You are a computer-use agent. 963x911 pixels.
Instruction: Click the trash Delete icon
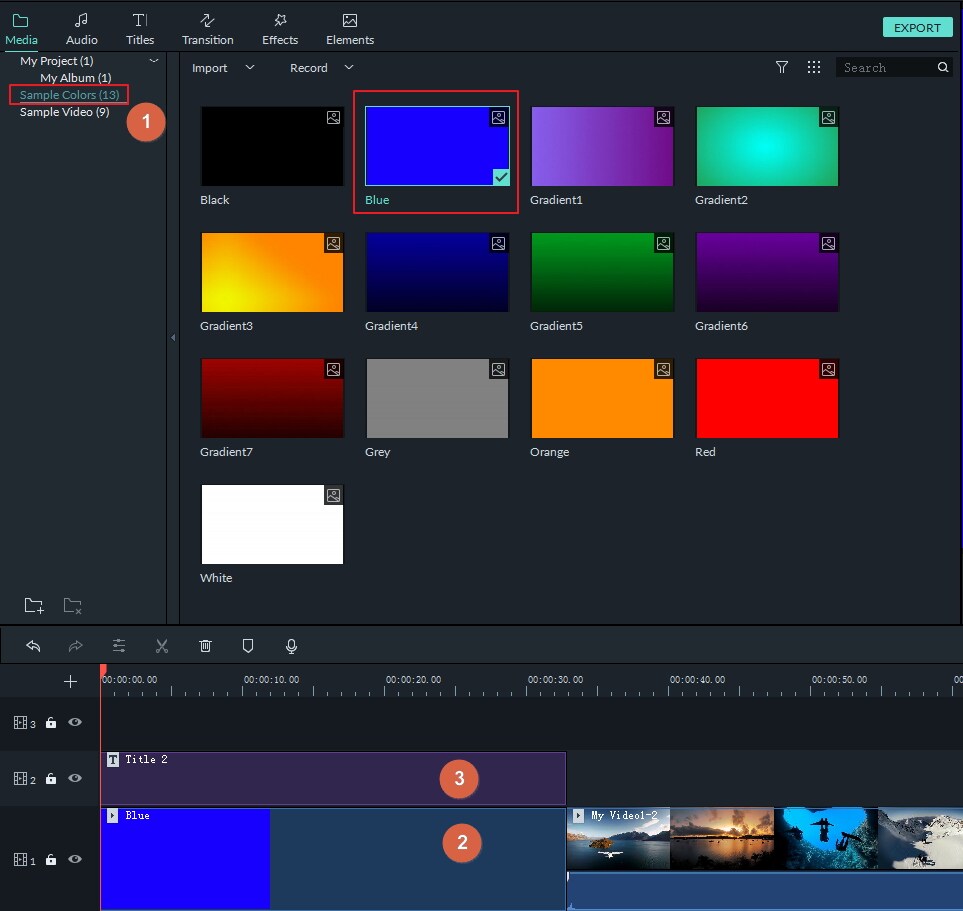[205, 646]
